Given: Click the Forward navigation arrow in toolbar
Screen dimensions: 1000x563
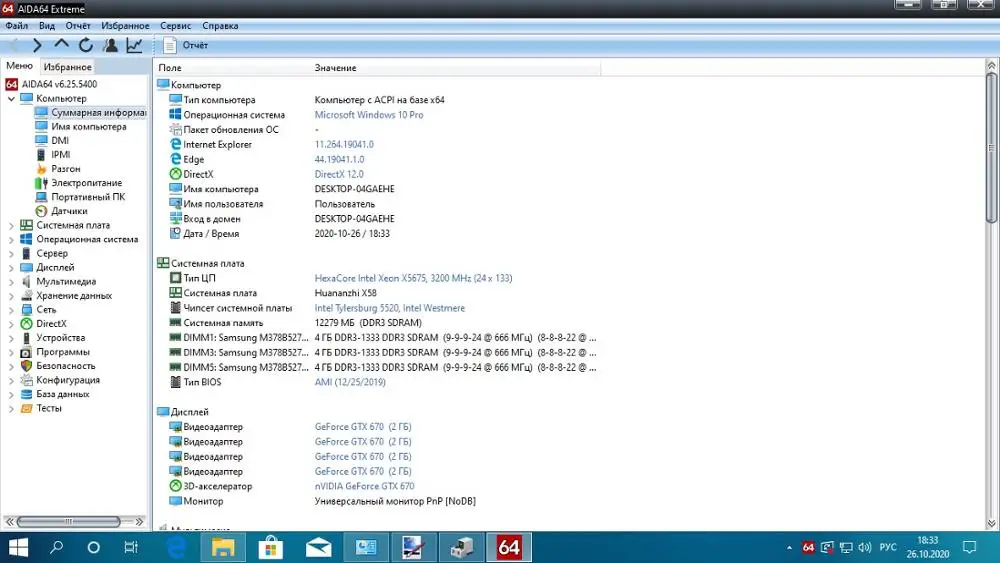Looking at the screenshot, I should (x=37, y=45).
